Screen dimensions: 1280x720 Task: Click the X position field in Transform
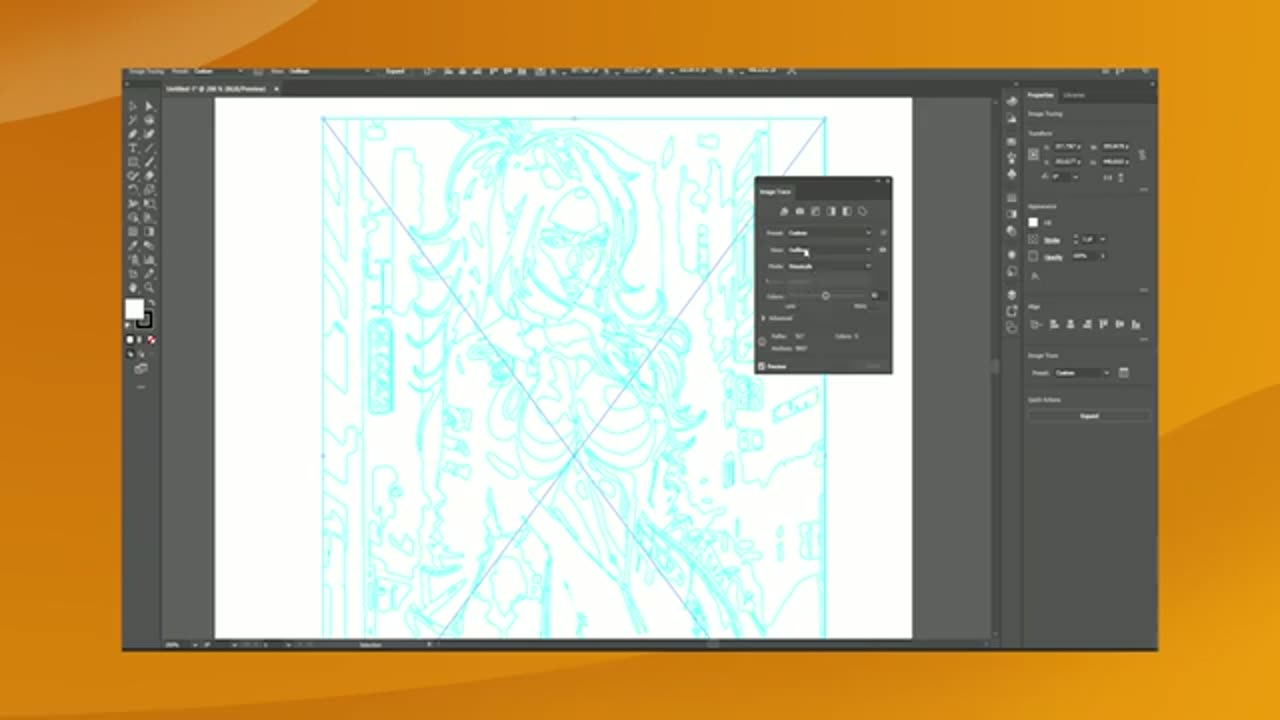[x=1067, y=147]
